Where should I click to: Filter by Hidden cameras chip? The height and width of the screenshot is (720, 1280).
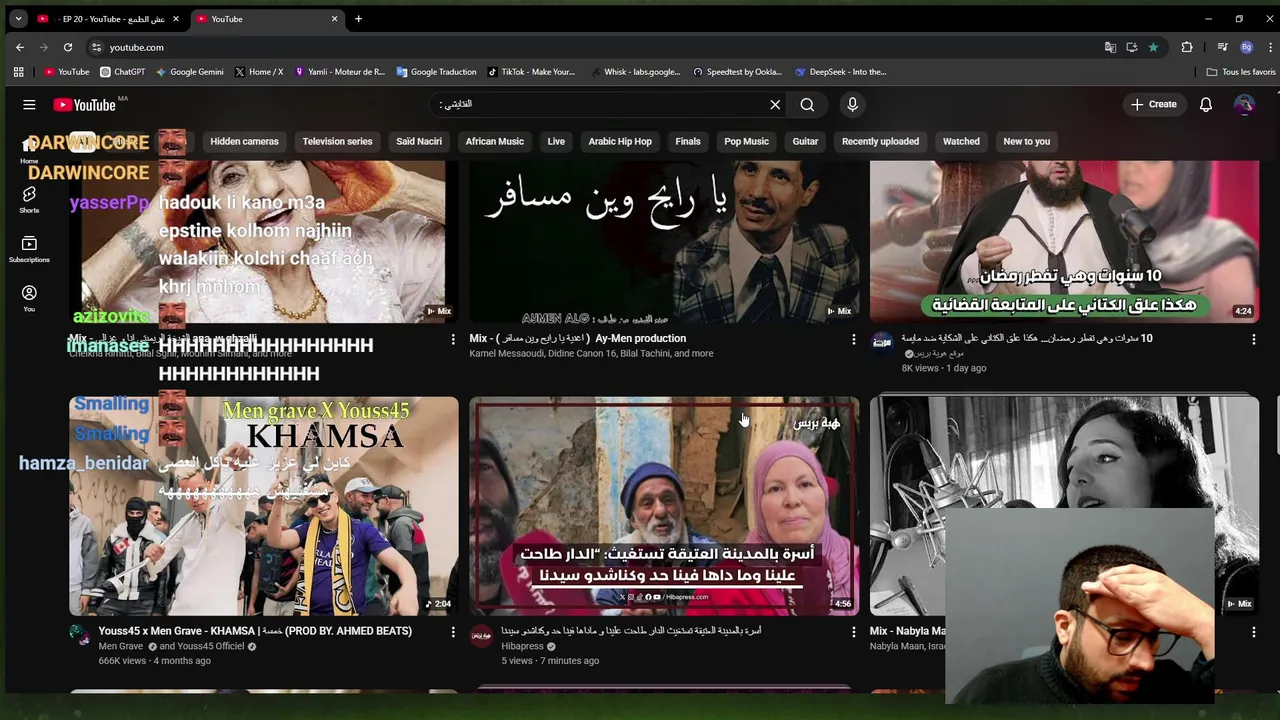click(244, 141)
